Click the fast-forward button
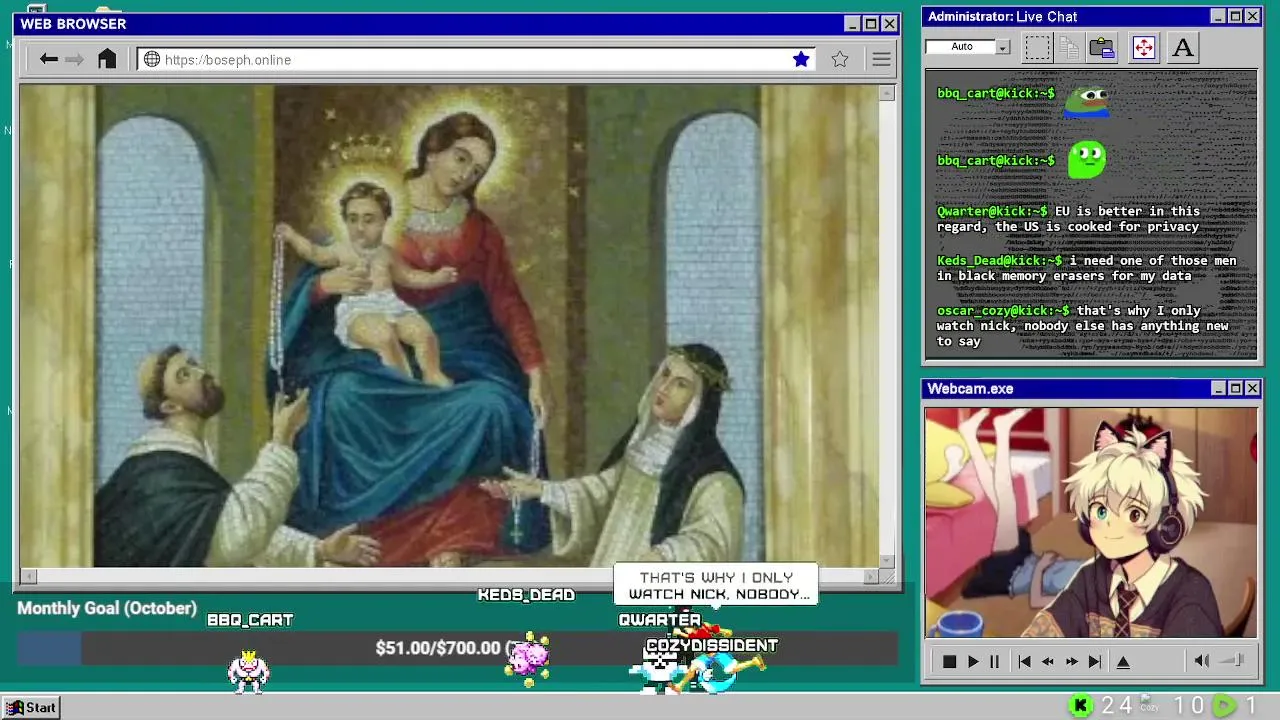1280x720 pixels. click(1071, 661)
